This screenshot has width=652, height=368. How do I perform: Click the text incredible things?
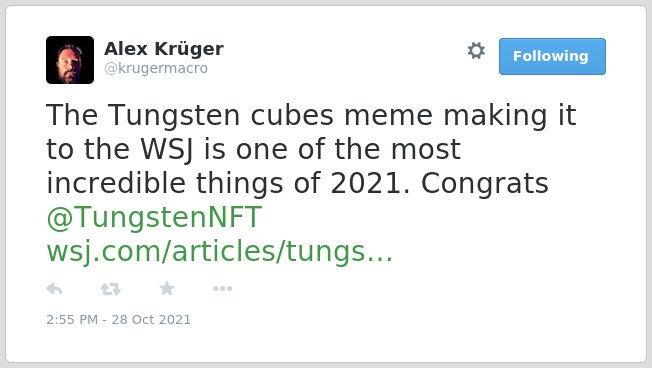tap(165, 183)
